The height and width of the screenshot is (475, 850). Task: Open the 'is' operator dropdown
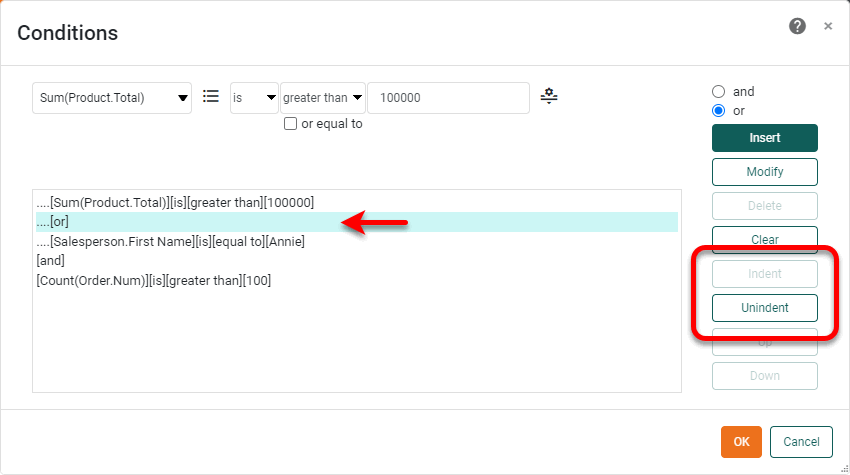click(255, 98)
